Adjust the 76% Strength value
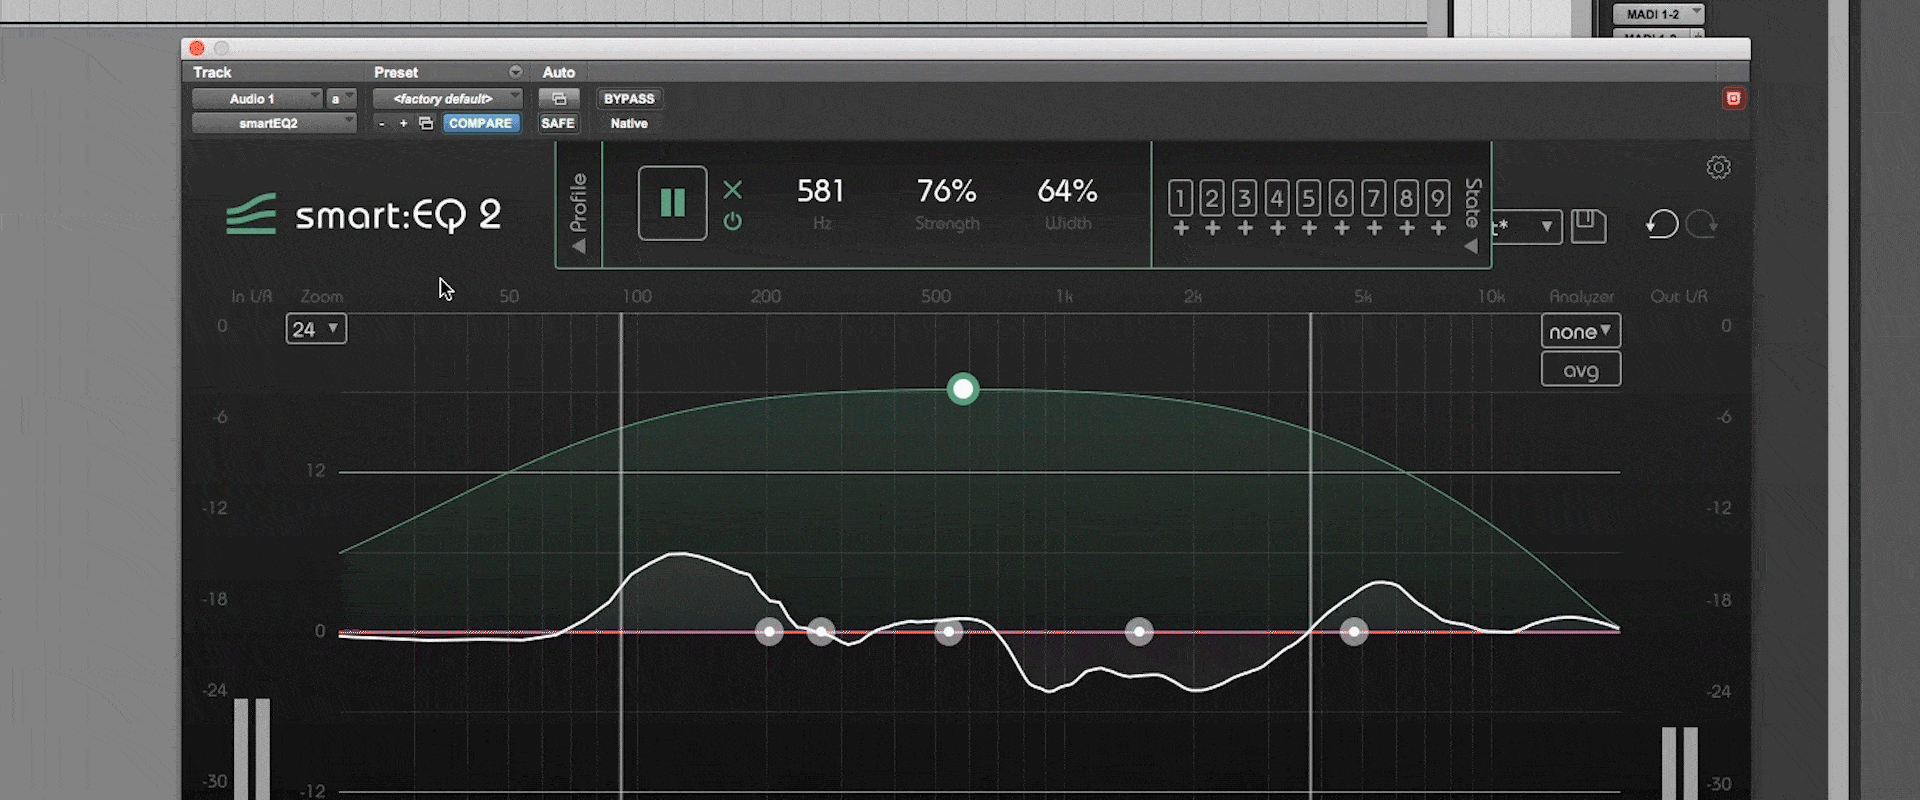 coord(947,190)
